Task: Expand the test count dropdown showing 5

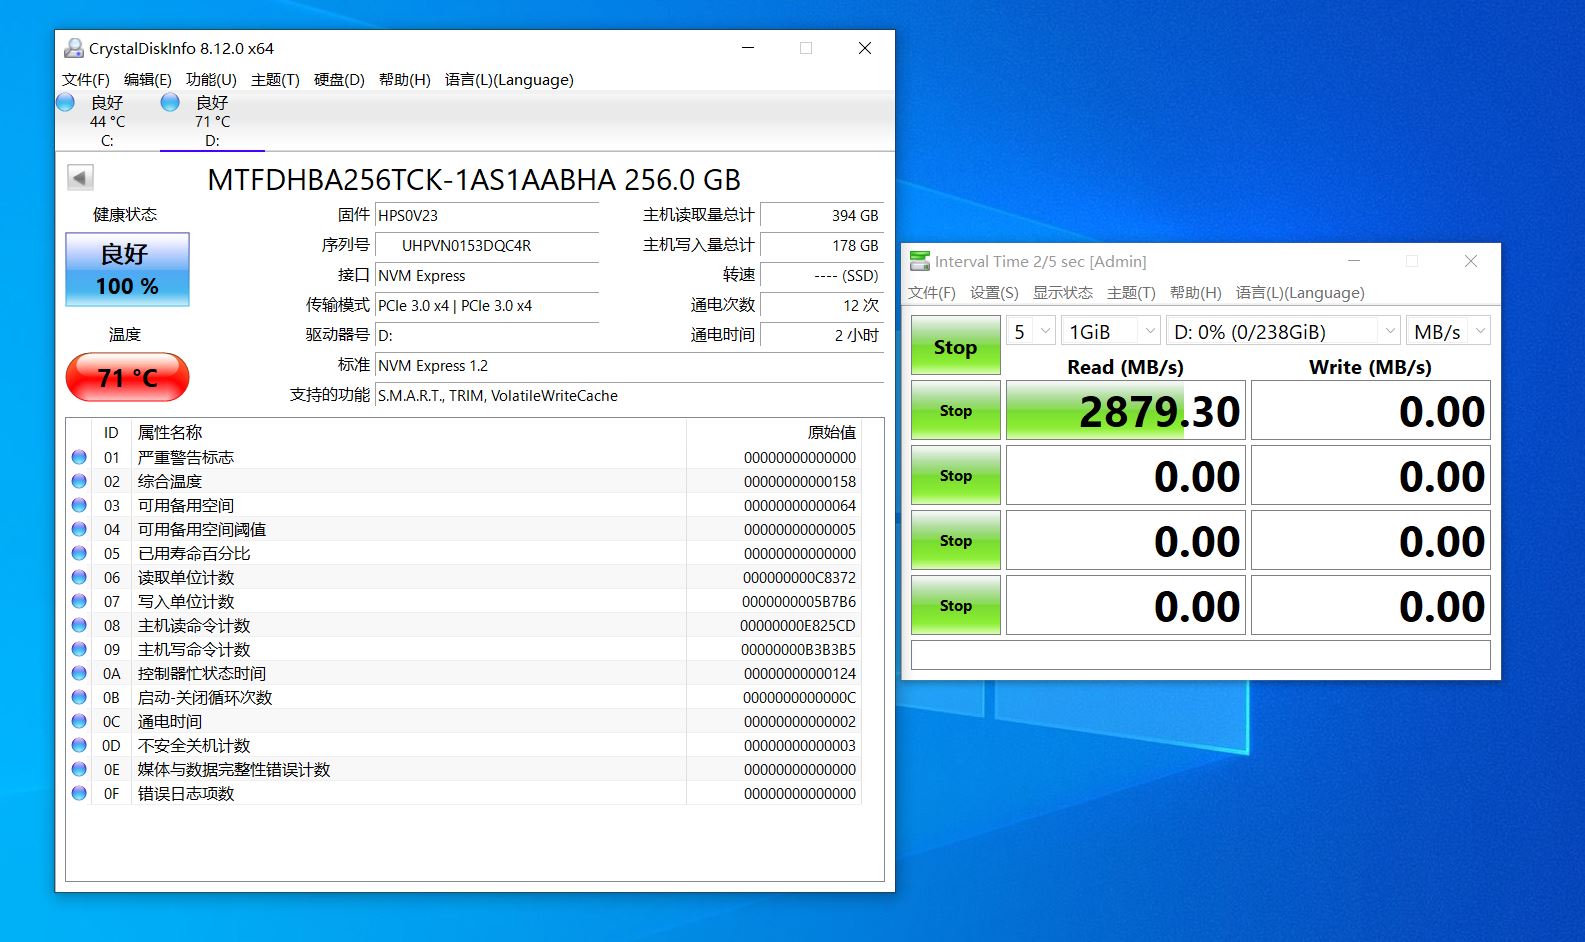Action: [1032, 331]
